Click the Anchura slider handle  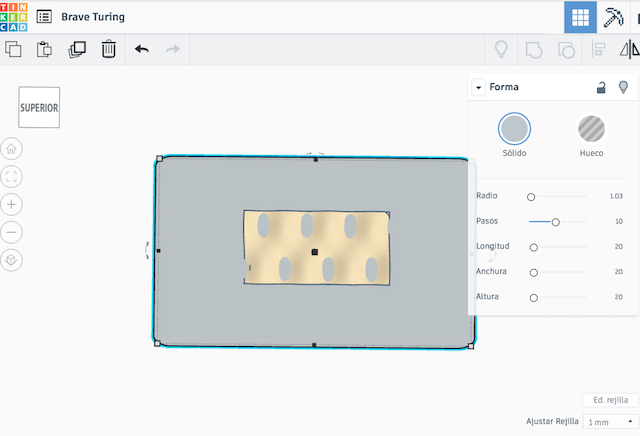pyautogui.click(x=533, y=273)
